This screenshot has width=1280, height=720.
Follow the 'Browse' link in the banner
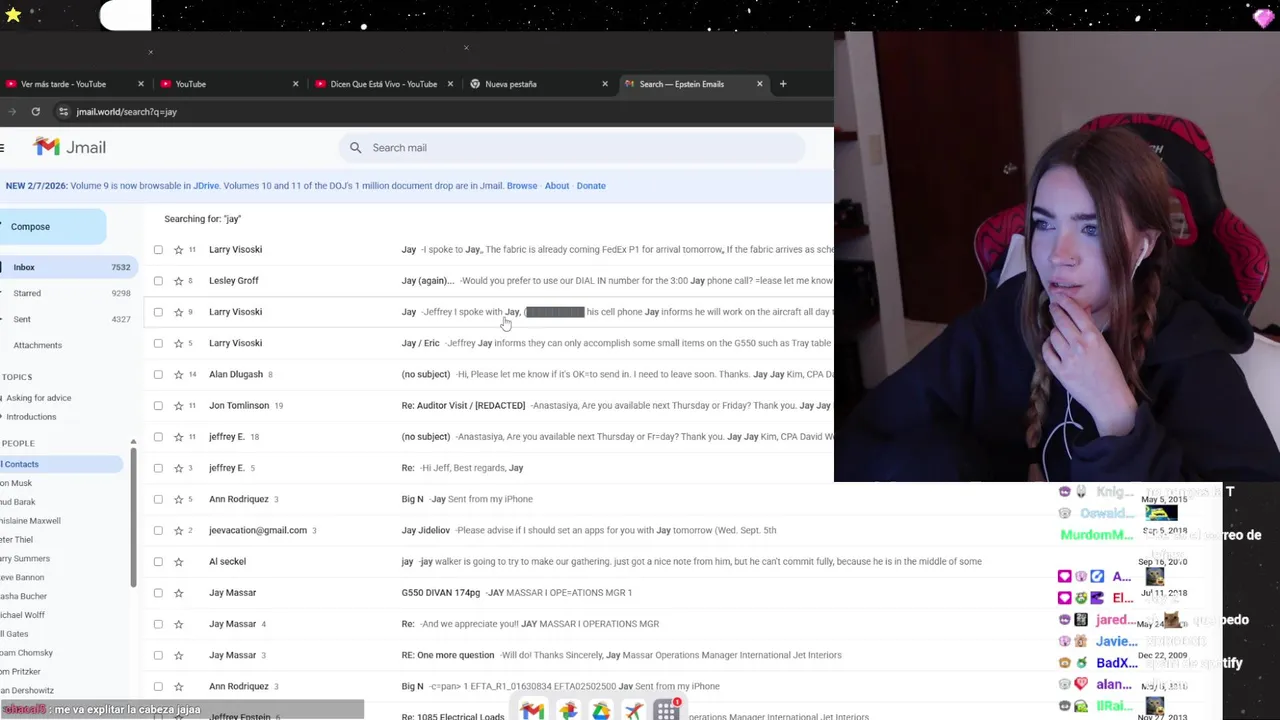[522, 186]
